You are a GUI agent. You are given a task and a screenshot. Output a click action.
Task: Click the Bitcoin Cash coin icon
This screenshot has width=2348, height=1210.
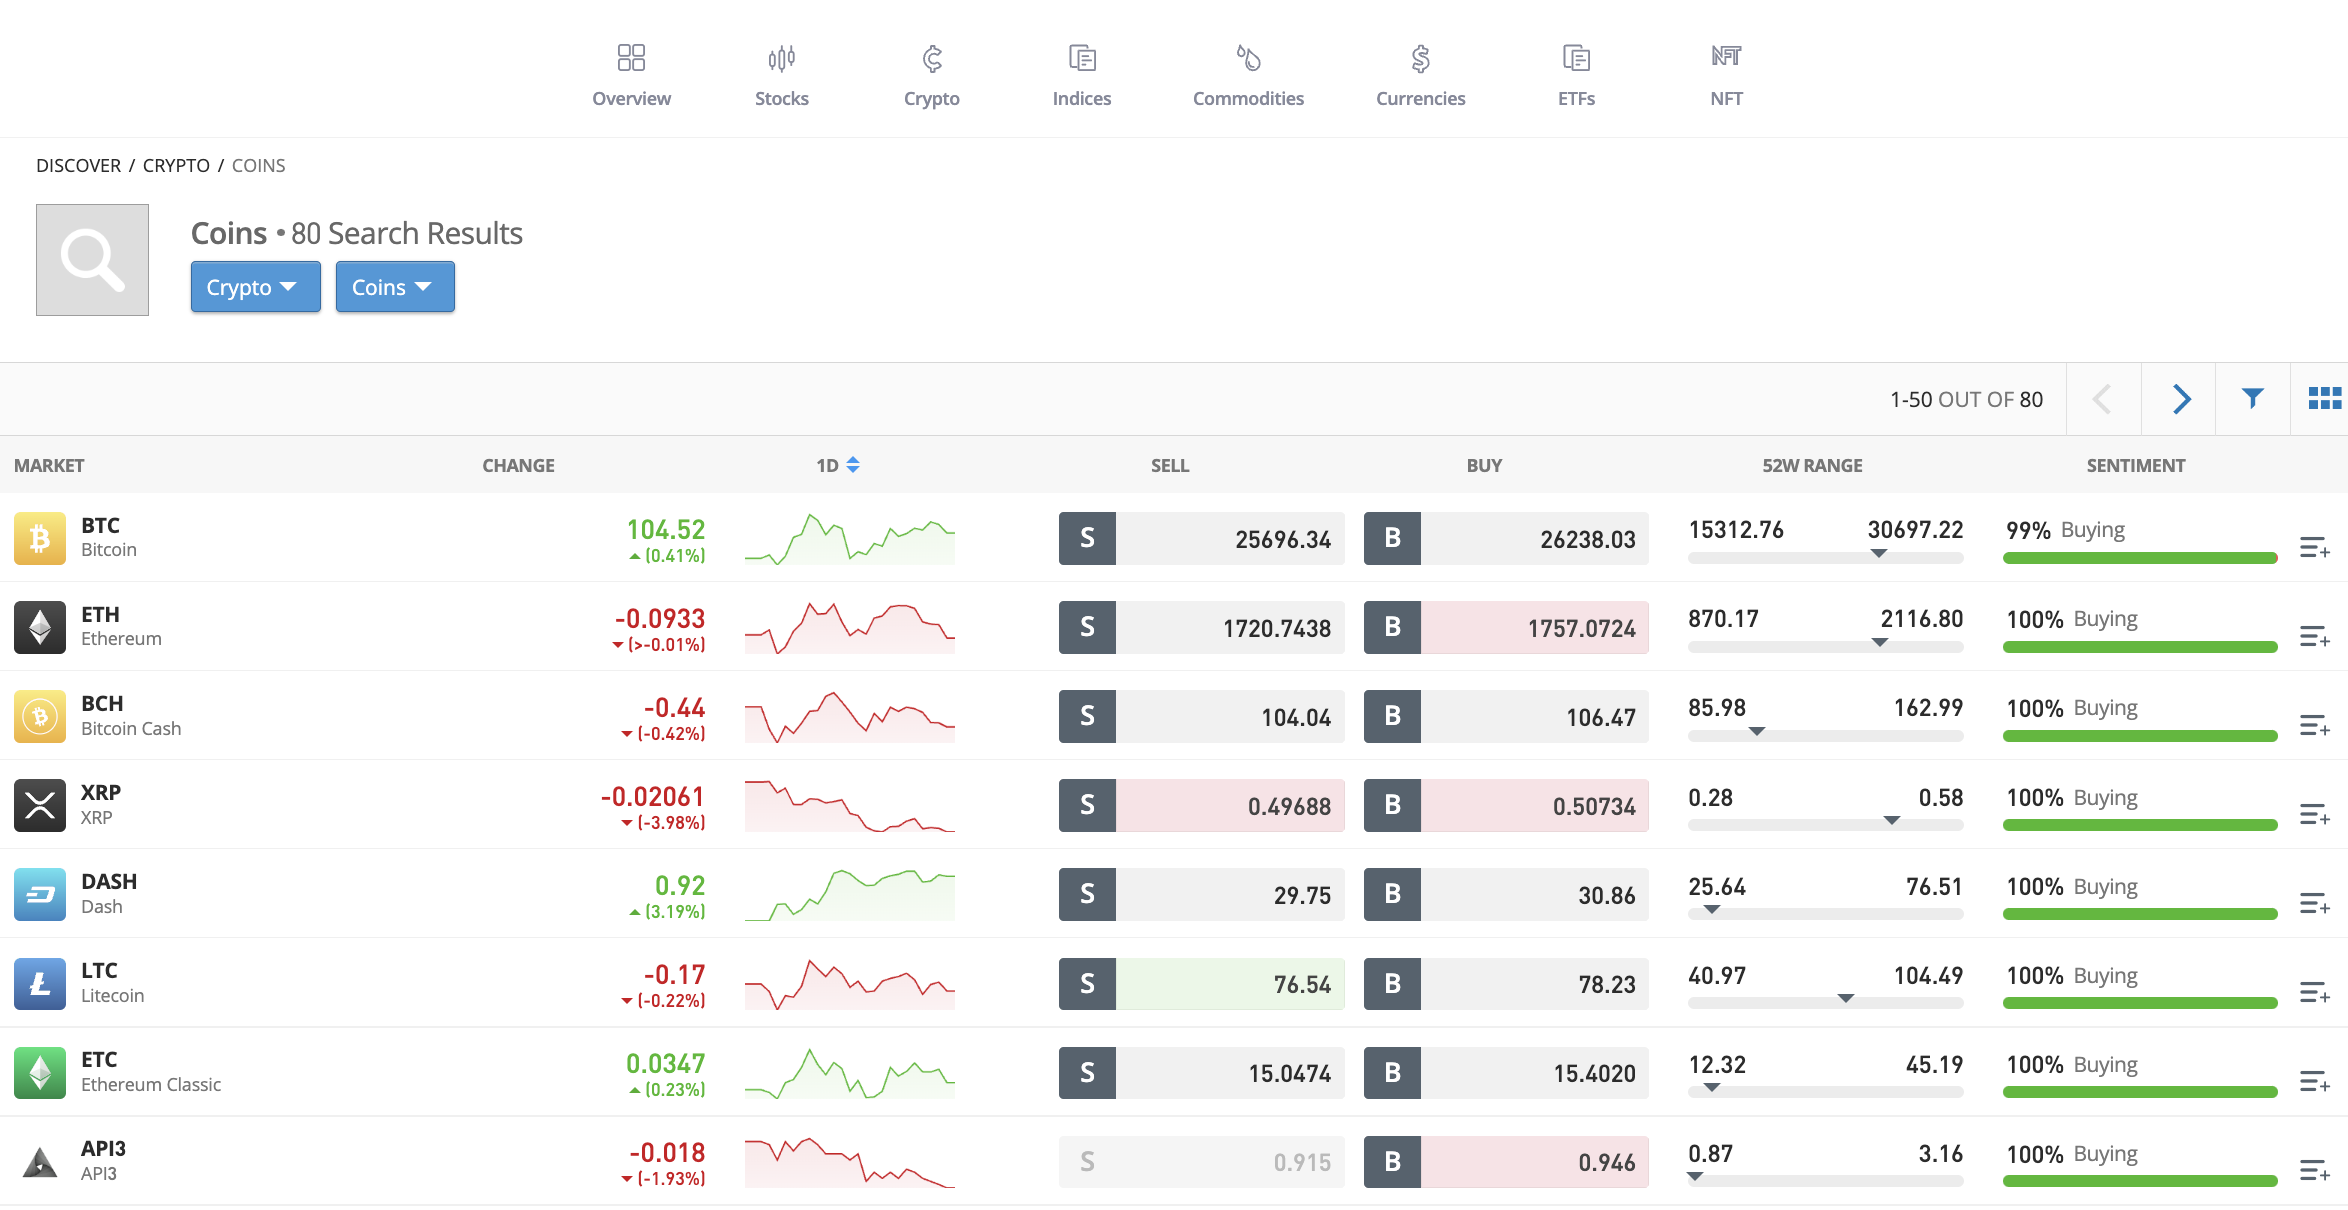click(x=40, y=716)
